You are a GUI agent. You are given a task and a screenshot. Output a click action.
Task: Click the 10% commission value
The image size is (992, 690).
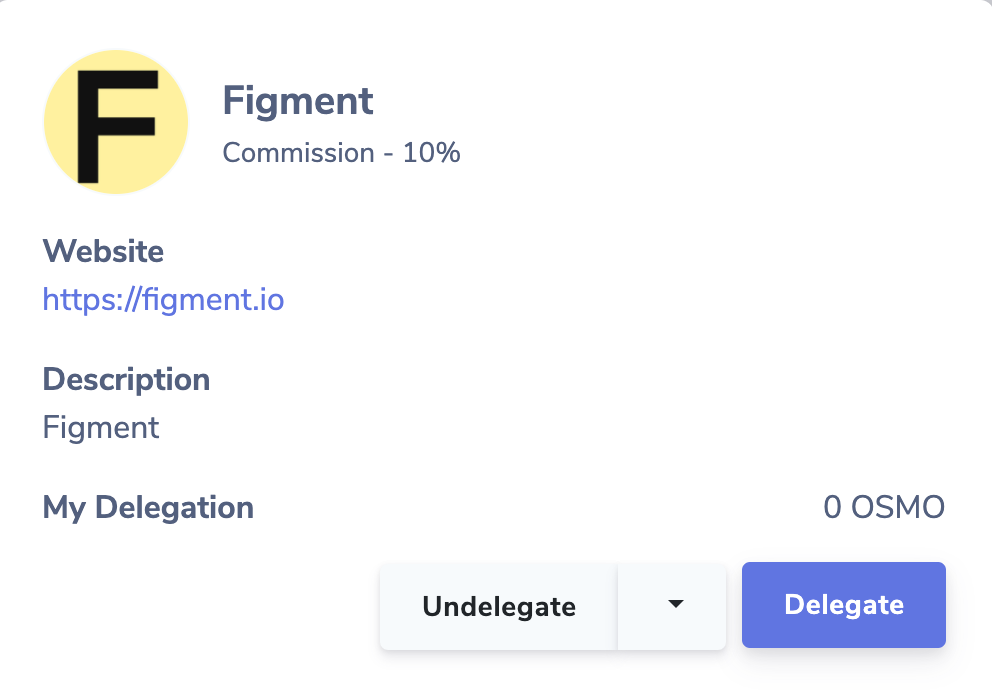(x=431, y=152)
